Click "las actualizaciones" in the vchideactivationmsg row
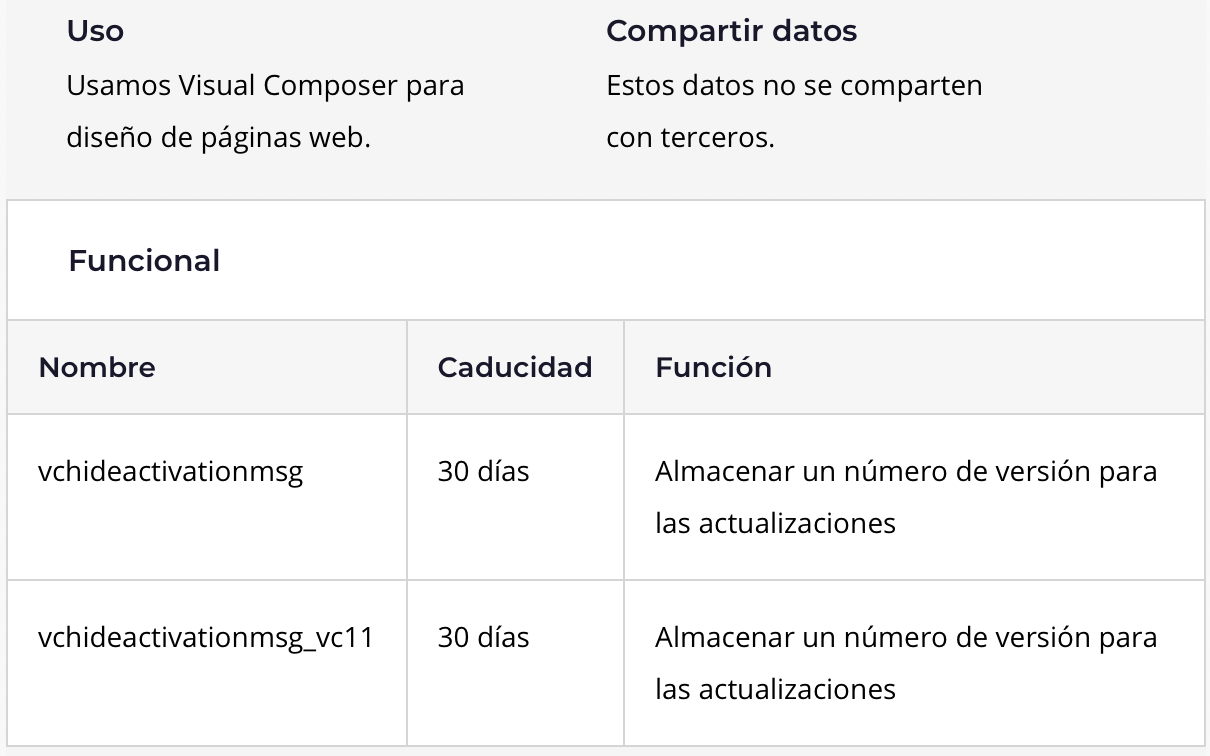1210x756 pixels. (775, 523)
